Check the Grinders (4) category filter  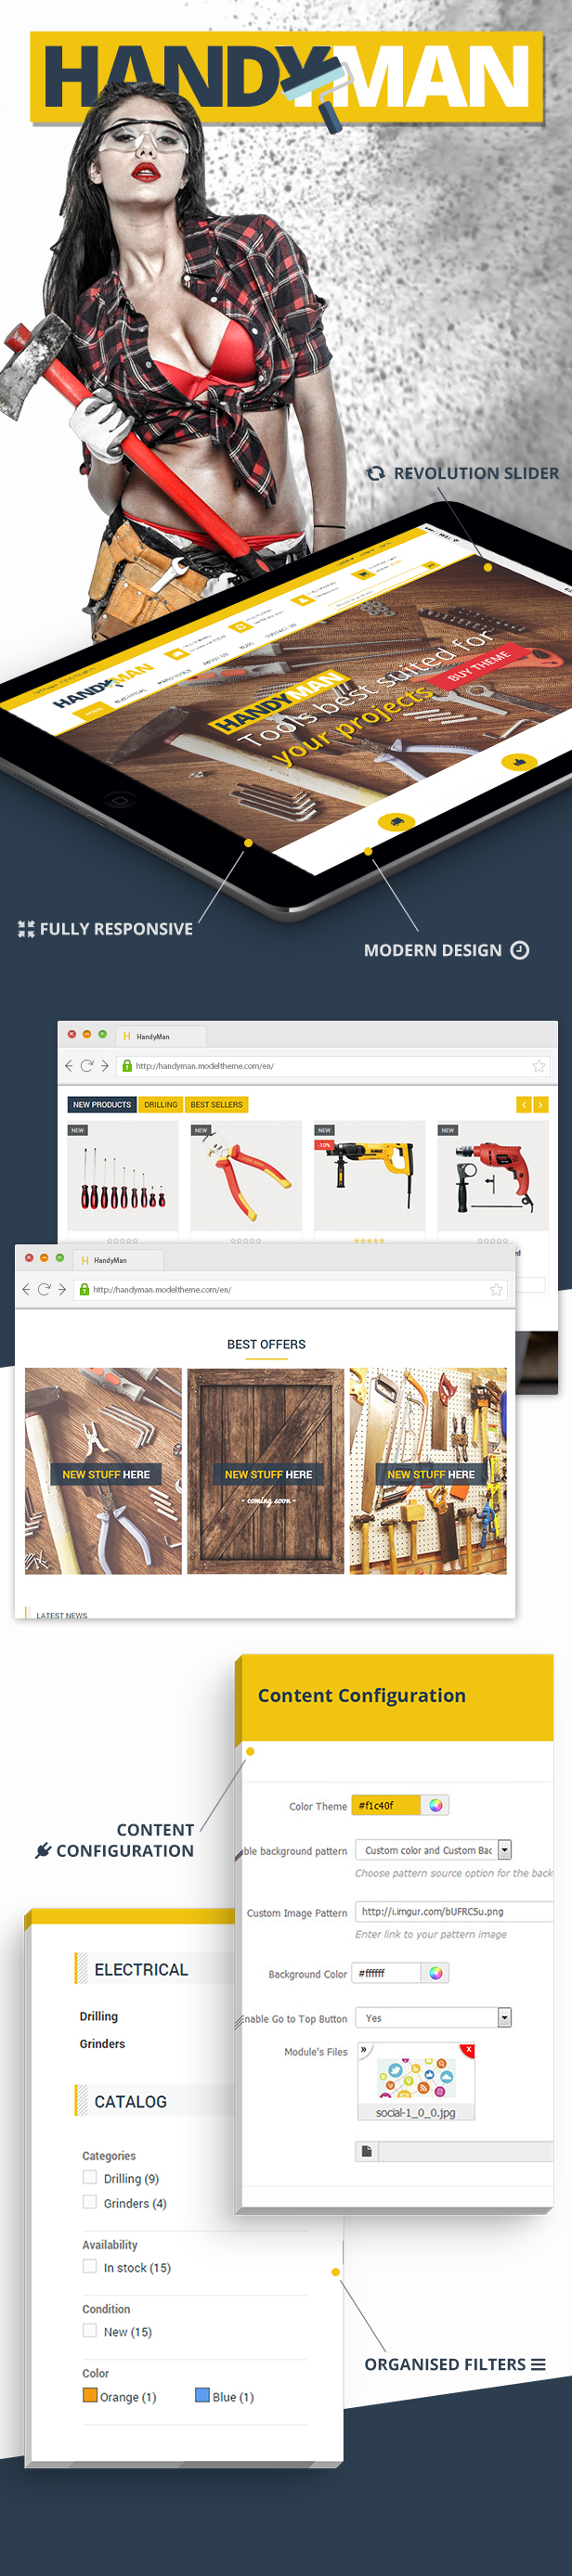(x=90, y=2202)
